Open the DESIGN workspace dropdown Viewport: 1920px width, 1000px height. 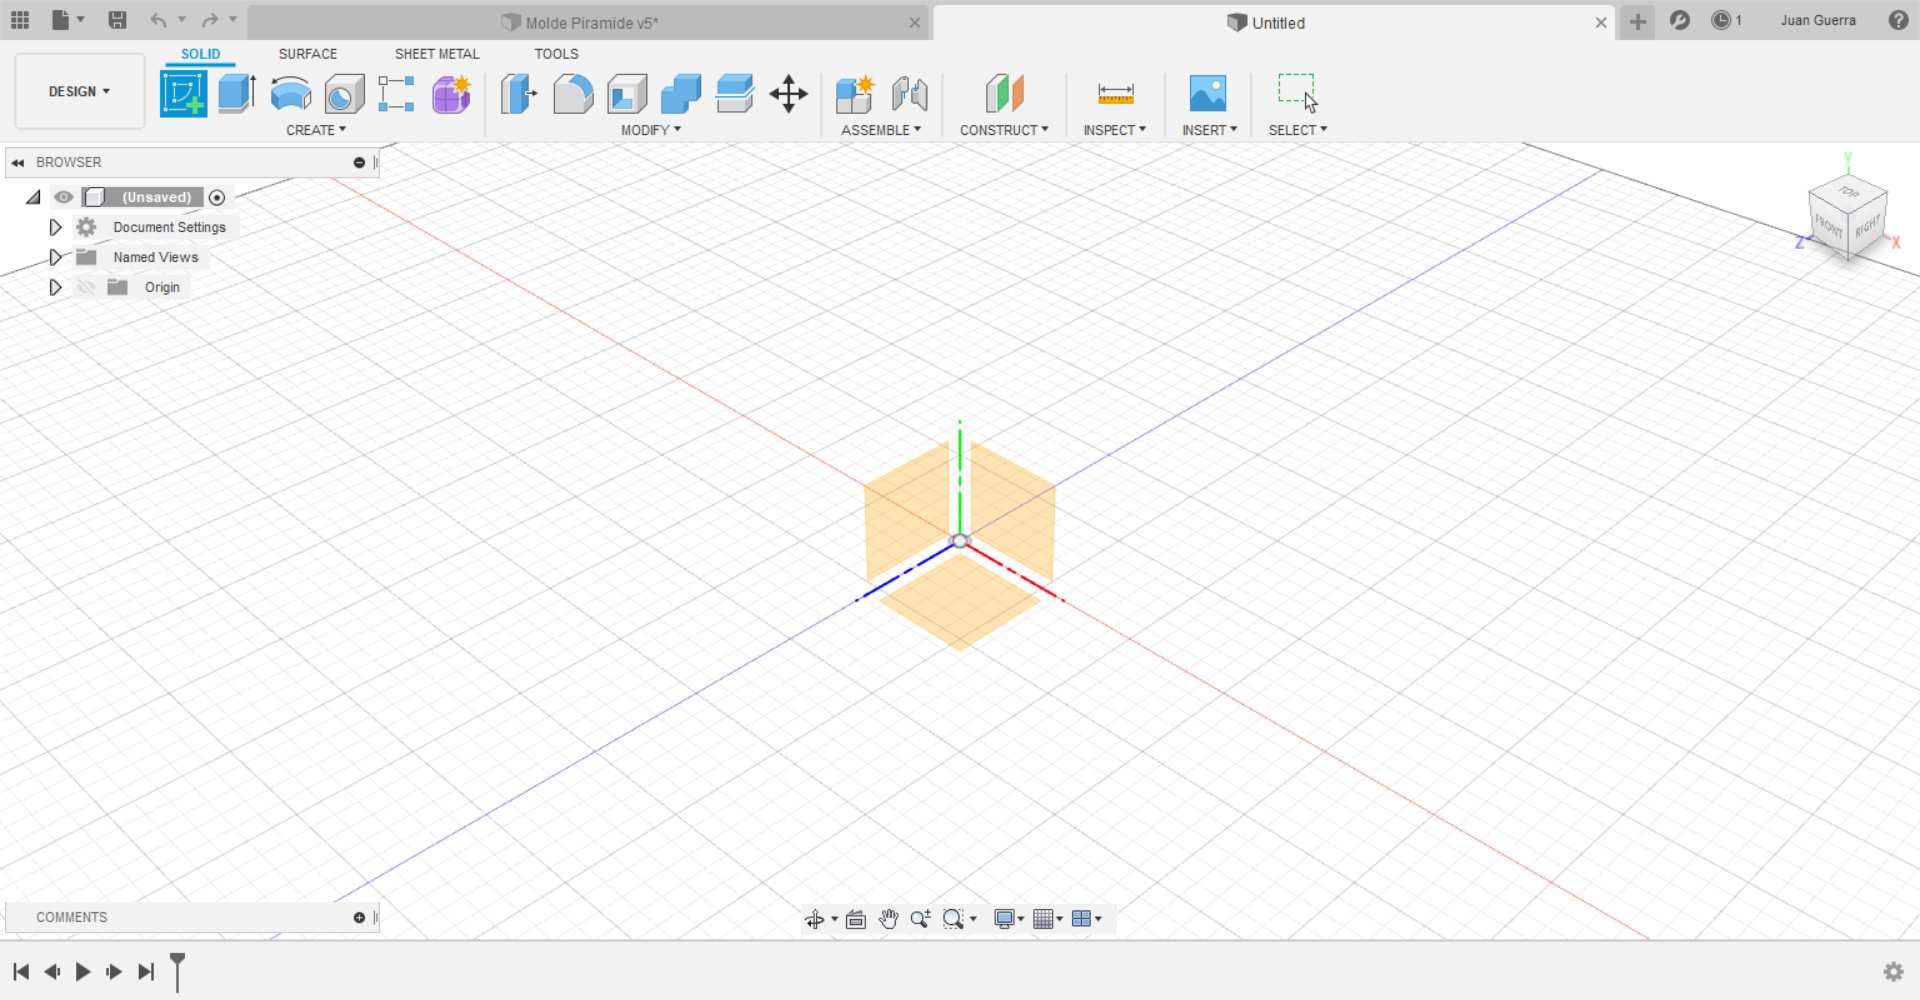79,91
